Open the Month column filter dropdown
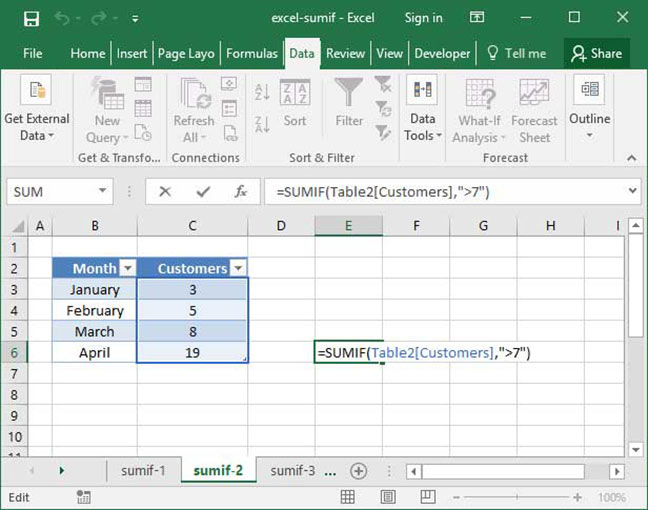The width and height of the screenshot is (648, 510). pyautogui.click(x=127, y=268)
